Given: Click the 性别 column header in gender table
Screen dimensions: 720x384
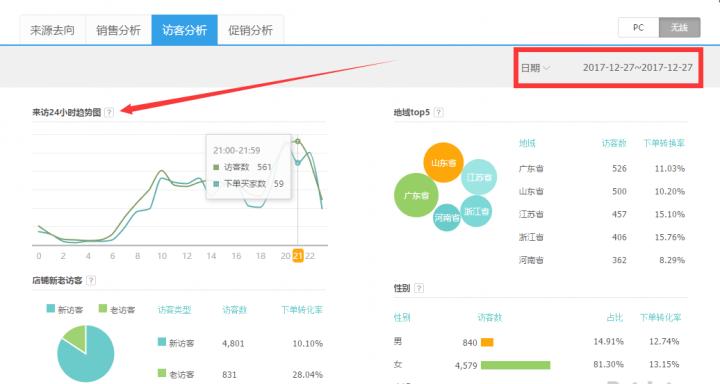Looking at the screenshot, I should click(x=402, y=317).
